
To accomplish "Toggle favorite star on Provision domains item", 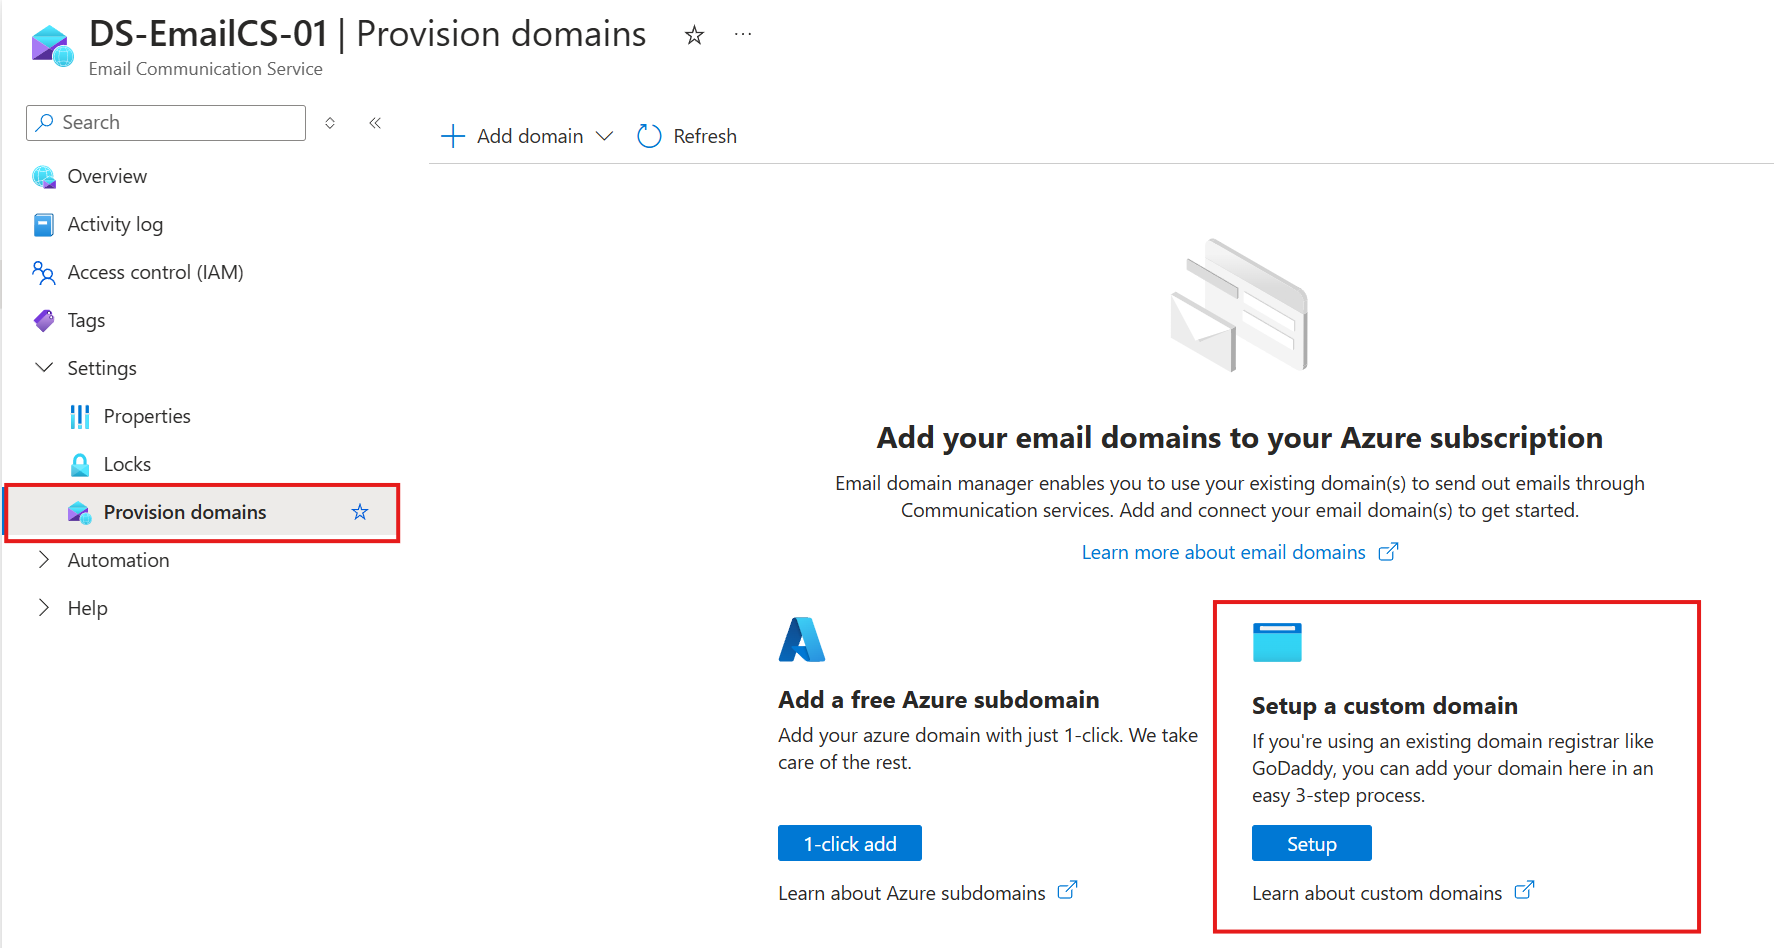I will [x=360, y=512].
